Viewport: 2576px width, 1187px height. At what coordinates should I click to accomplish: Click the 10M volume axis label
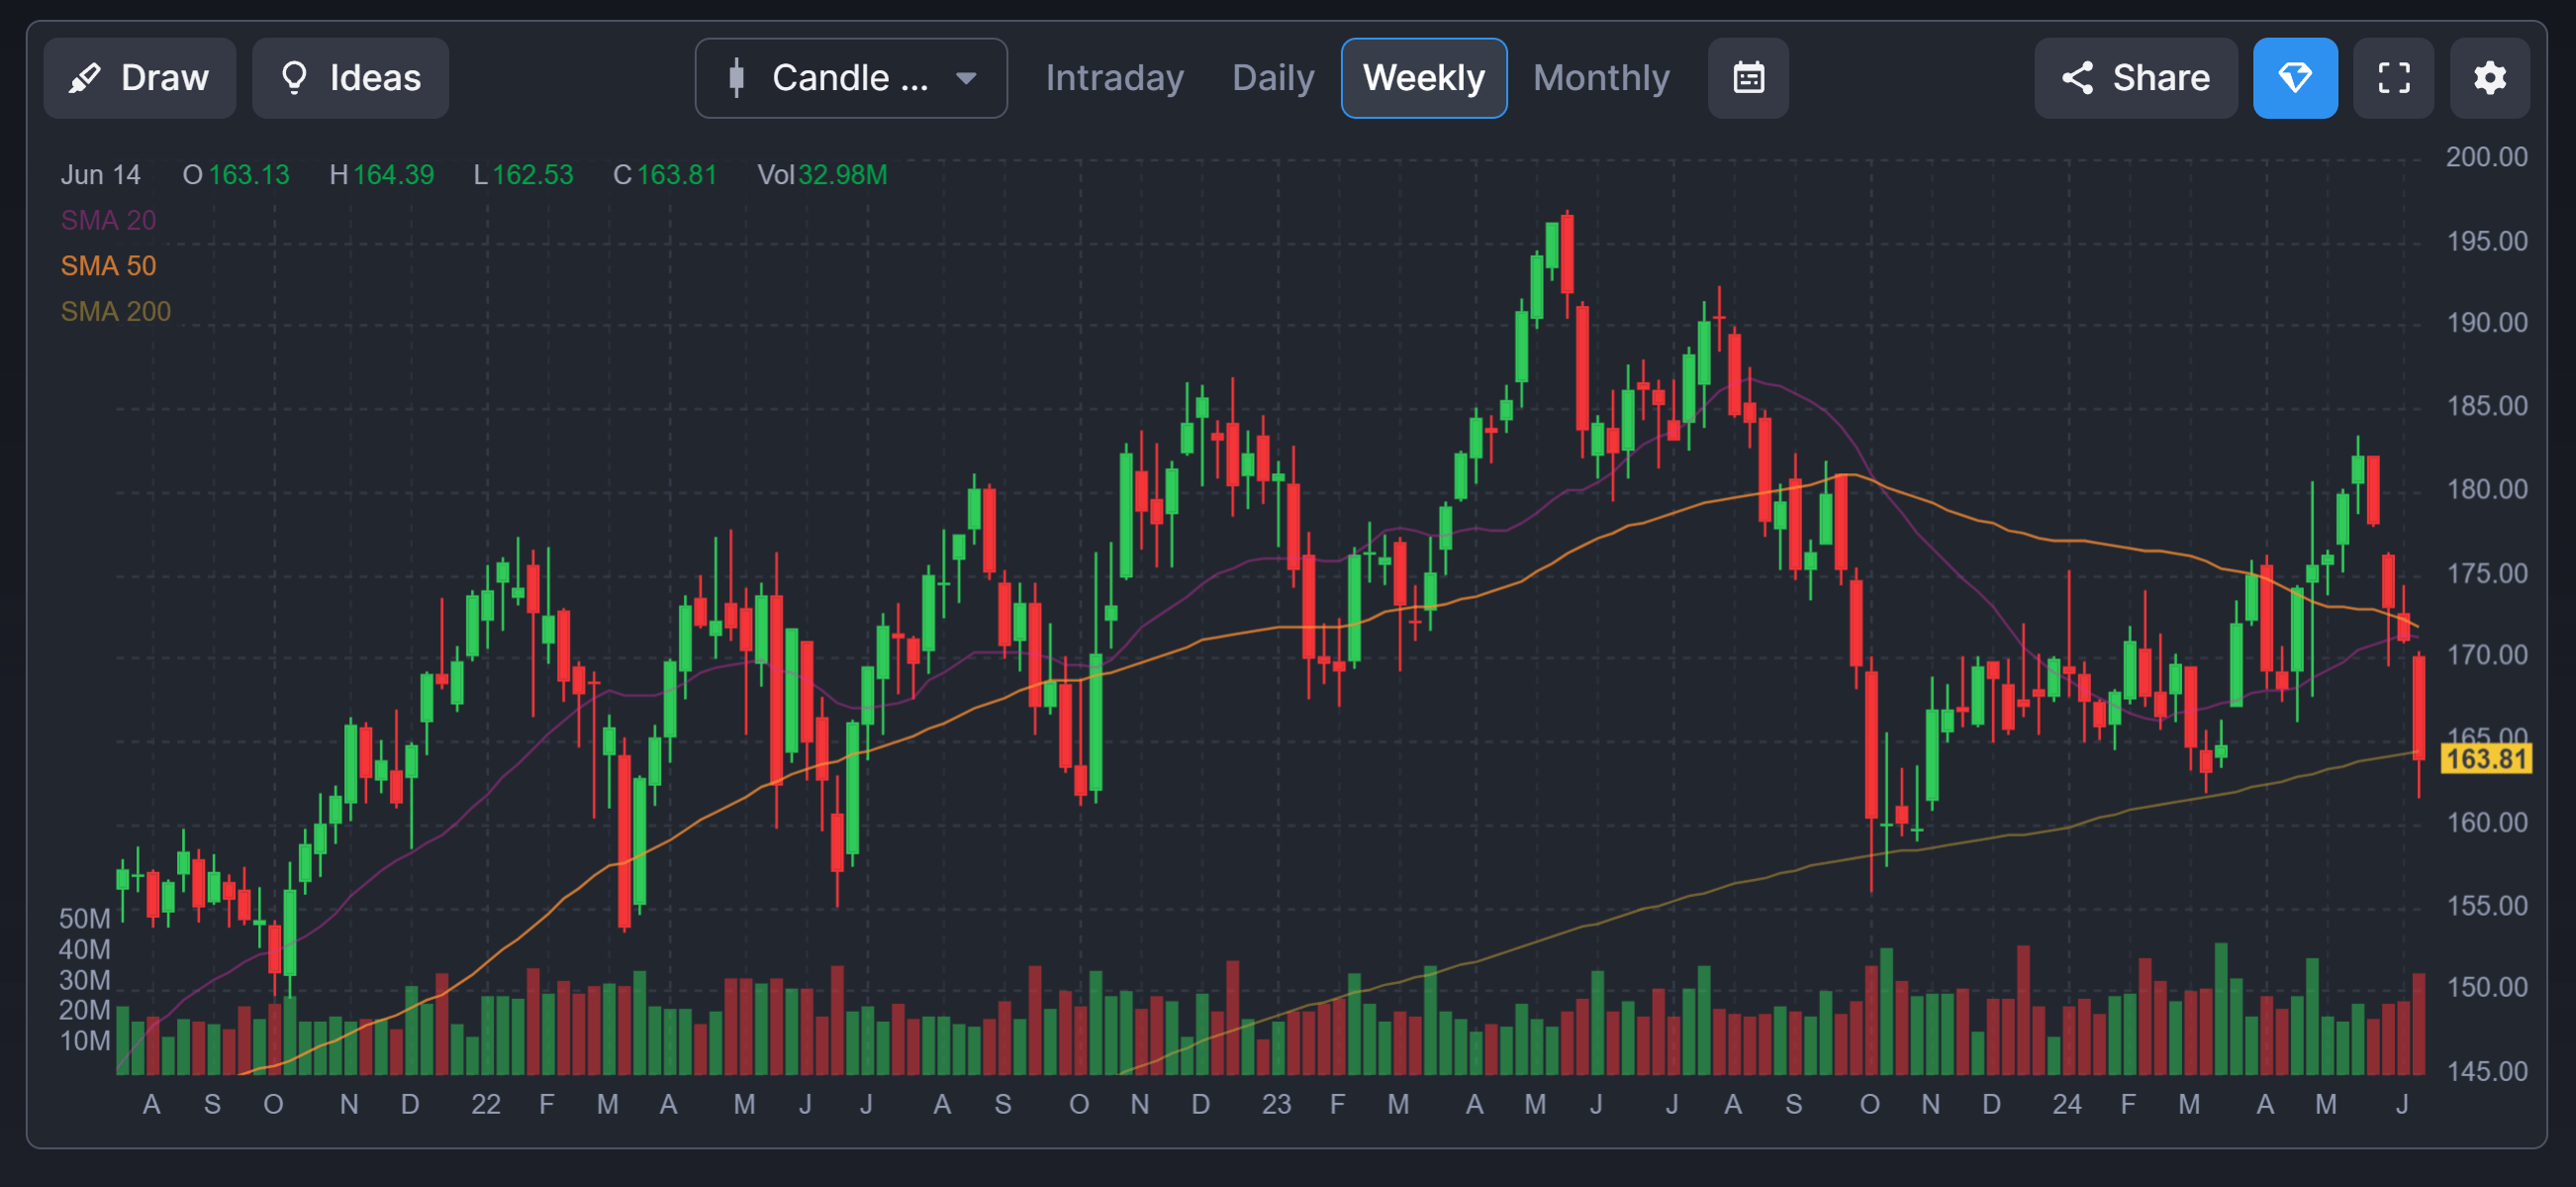click(x=84, y=1041)
